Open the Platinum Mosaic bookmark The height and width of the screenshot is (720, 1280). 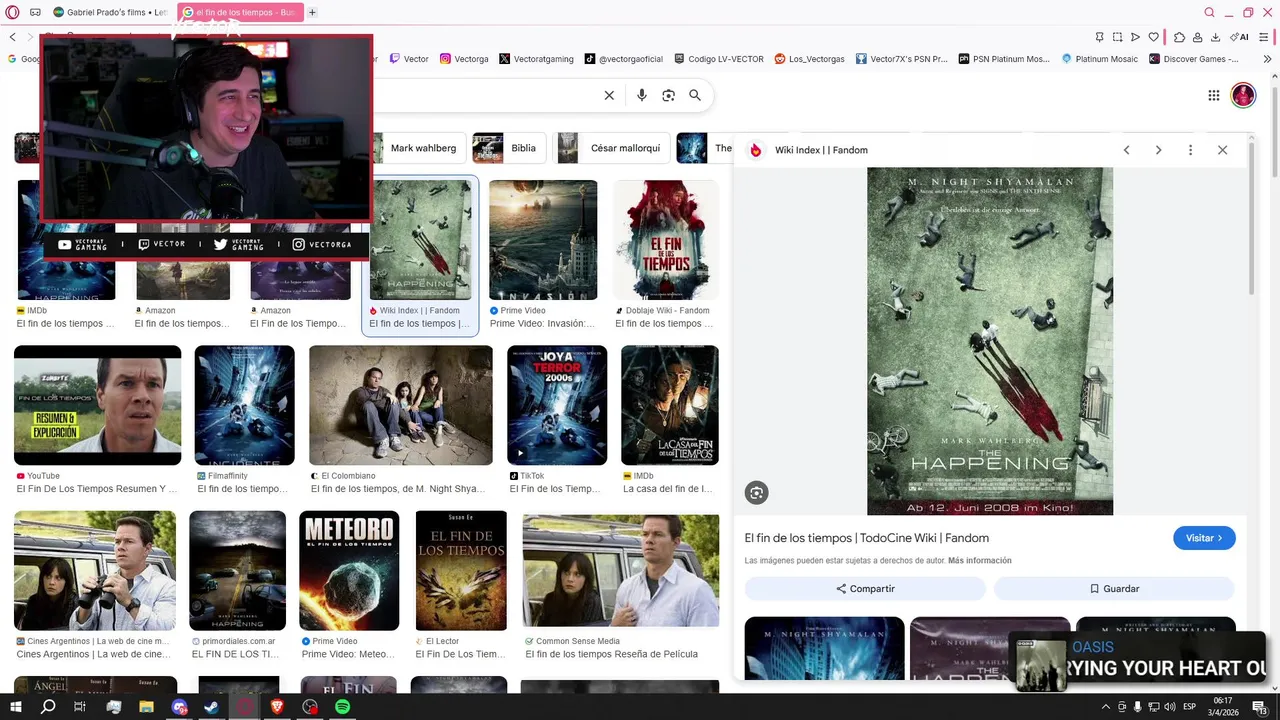pyautogui.click(x=1099, y=59)
